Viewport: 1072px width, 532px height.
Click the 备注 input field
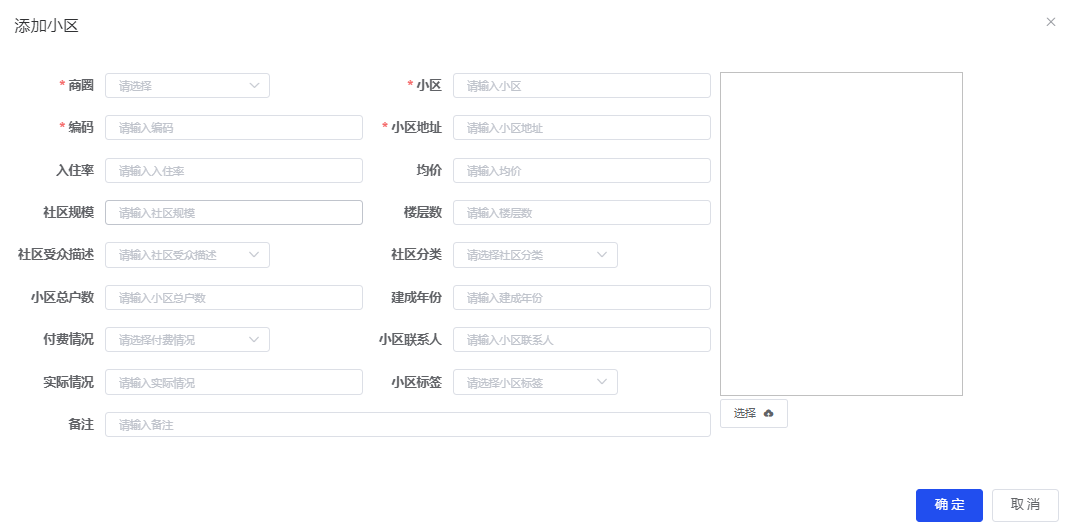click(407, 425)
